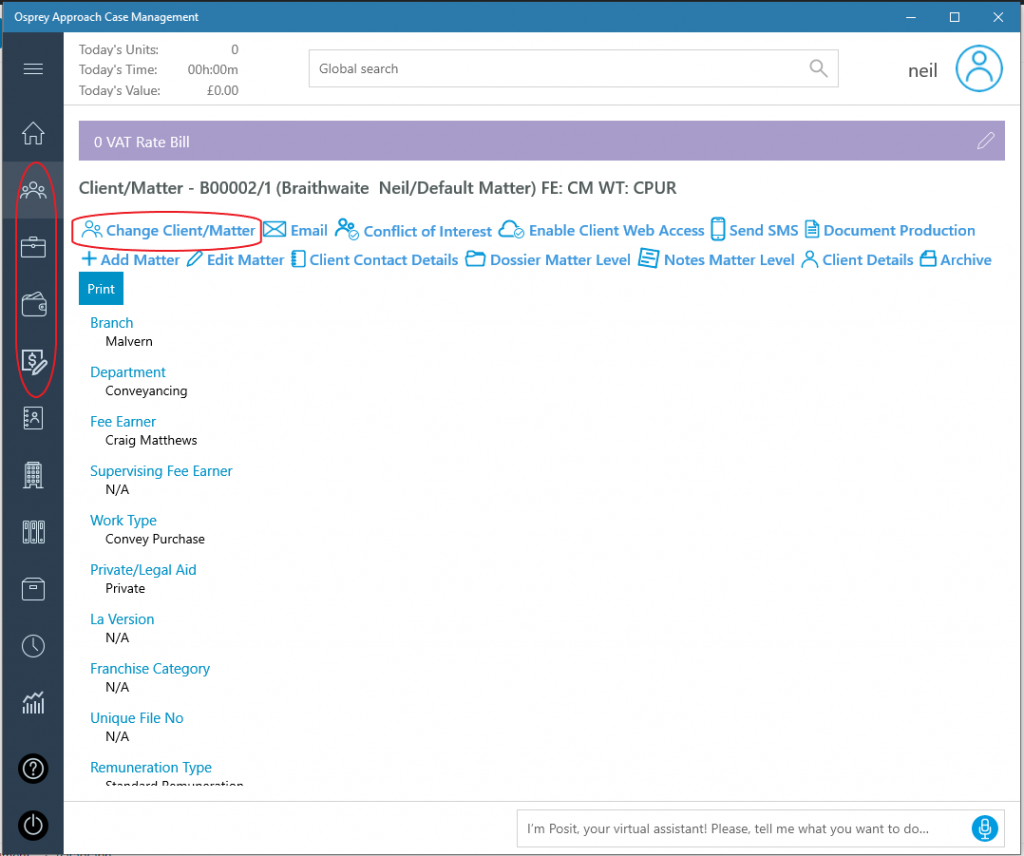Click the La Version label
This screenshot has height=856, width=1024.
[122, 620]
